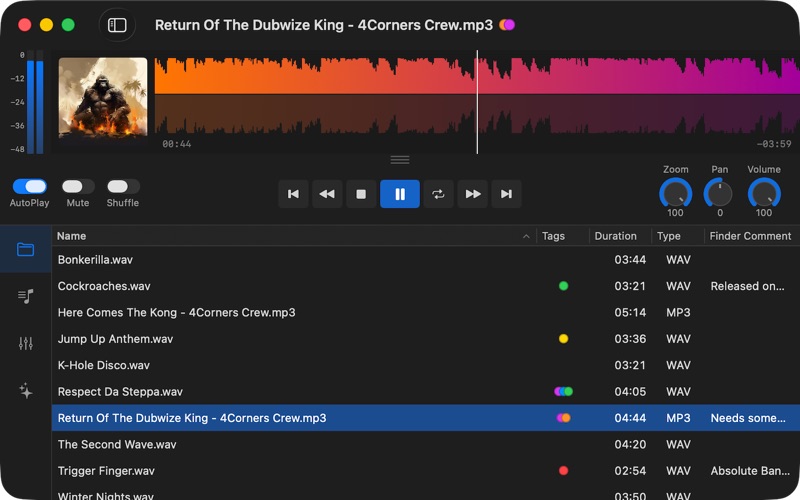Click the green tag on Cockroaches.wav
Image resolution: width=800 pixels, height=500 pixels.
563,286
